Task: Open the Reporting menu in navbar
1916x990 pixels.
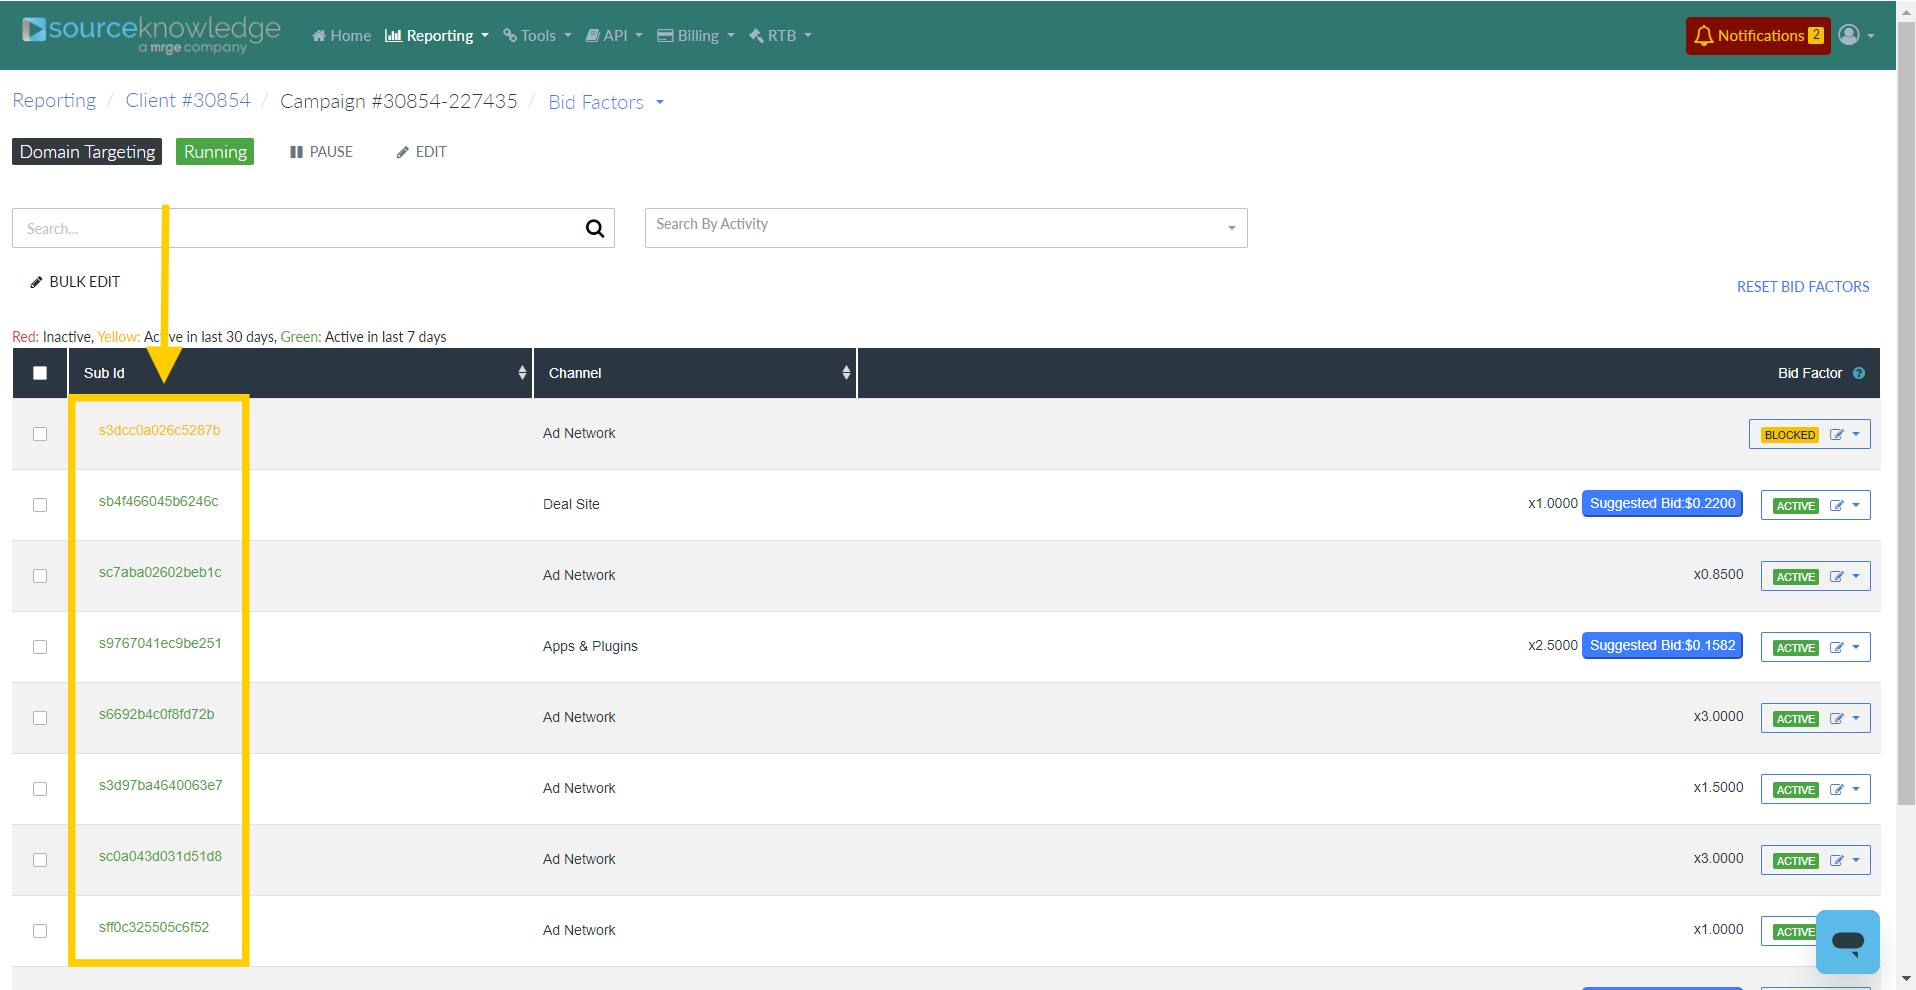Action: pyautogui.click(x=438, y=36)
